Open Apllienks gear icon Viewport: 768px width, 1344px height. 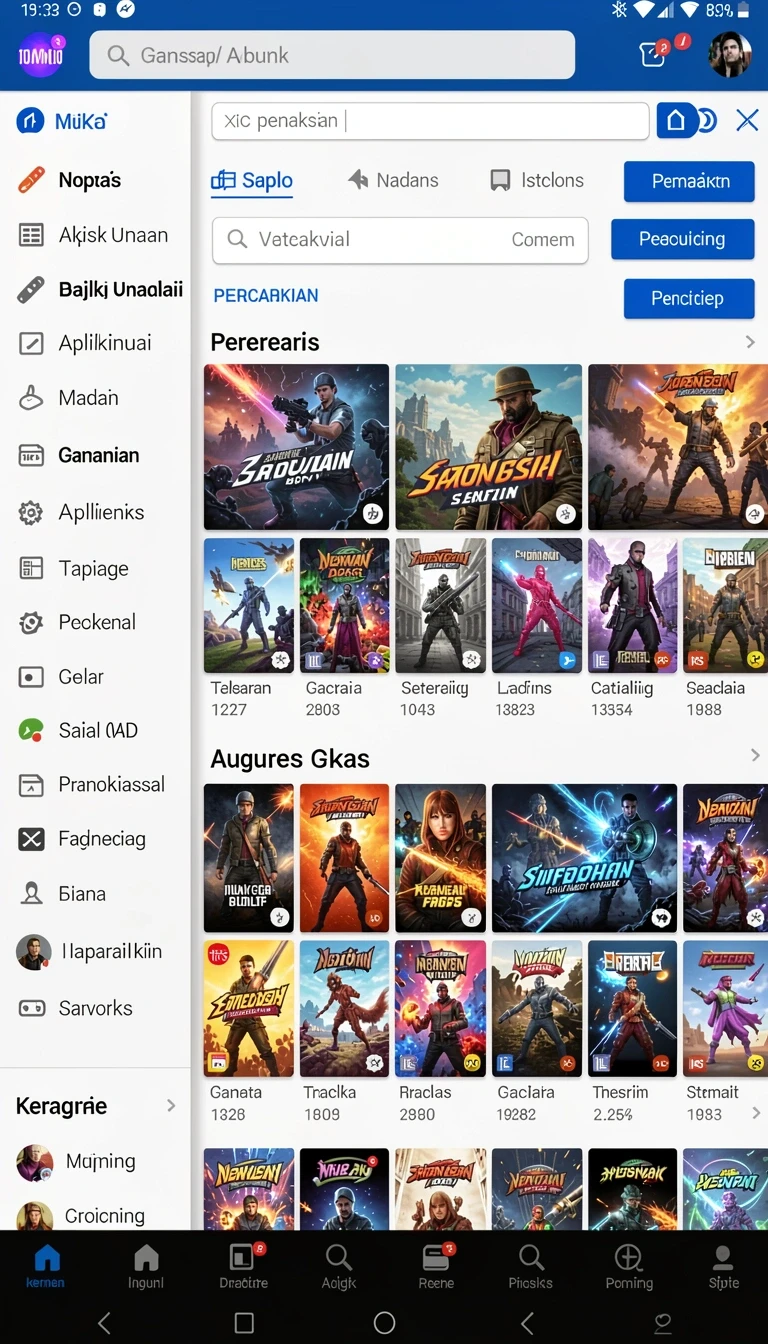click(31, 513)
